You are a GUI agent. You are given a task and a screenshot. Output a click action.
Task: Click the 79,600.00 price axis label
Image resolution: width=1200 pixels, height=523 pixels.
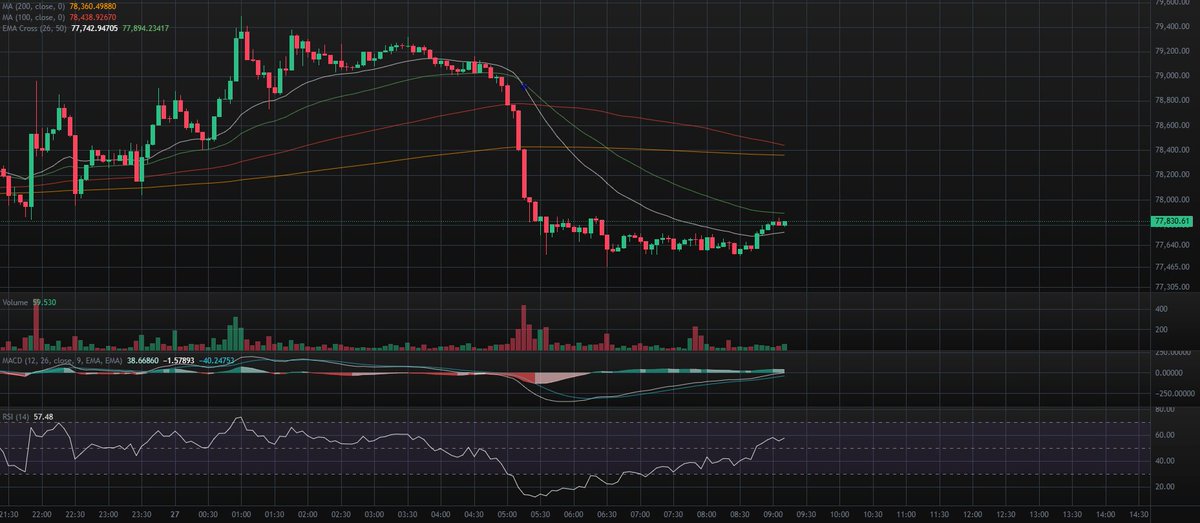(1170, 2)
